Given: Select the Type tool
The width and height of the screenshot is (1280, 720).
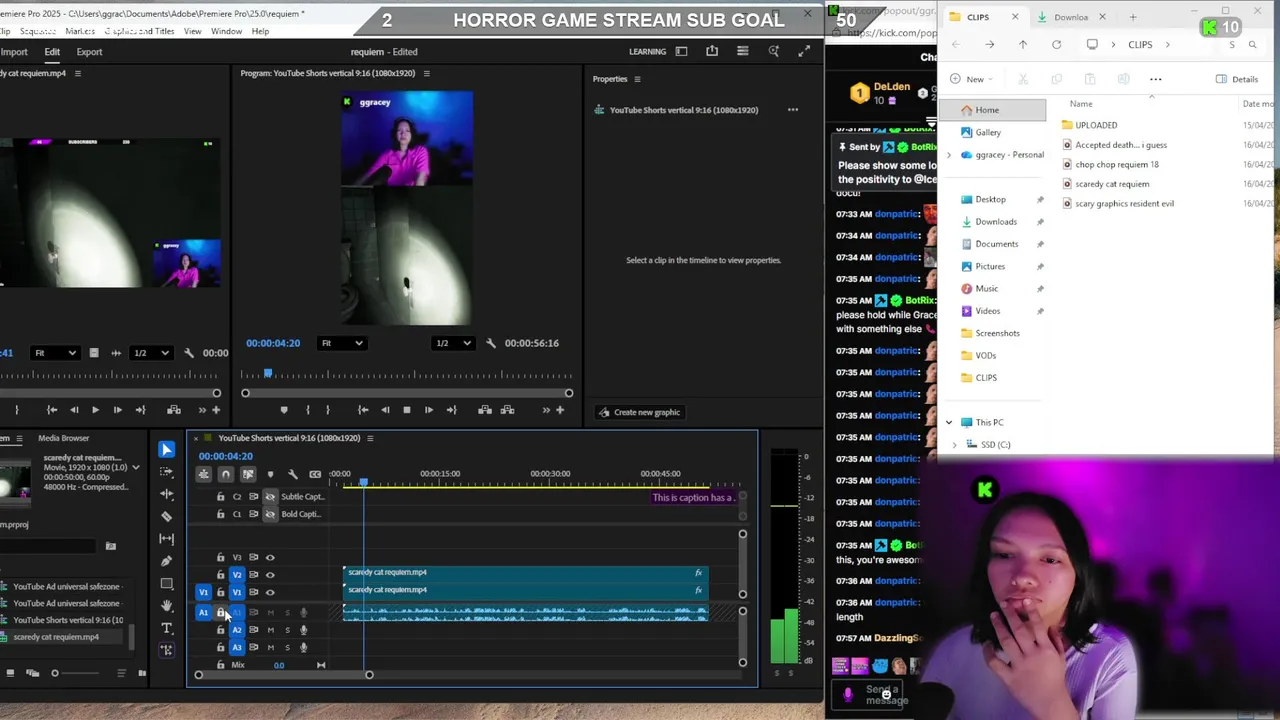Looking at the screenshot, I should click(166, 628).
